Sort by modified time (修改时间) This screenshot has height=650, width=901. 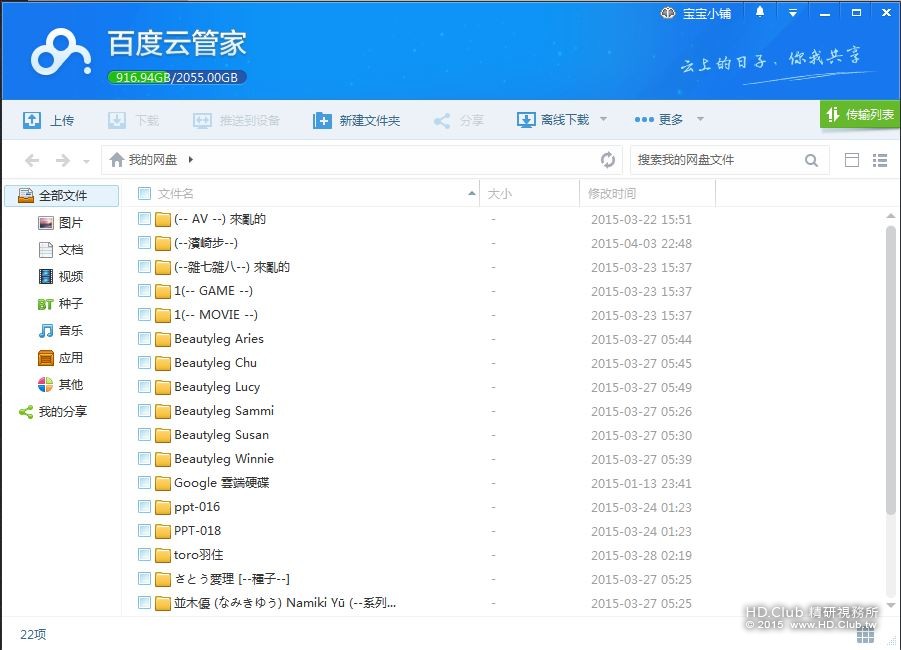[611, 194]
